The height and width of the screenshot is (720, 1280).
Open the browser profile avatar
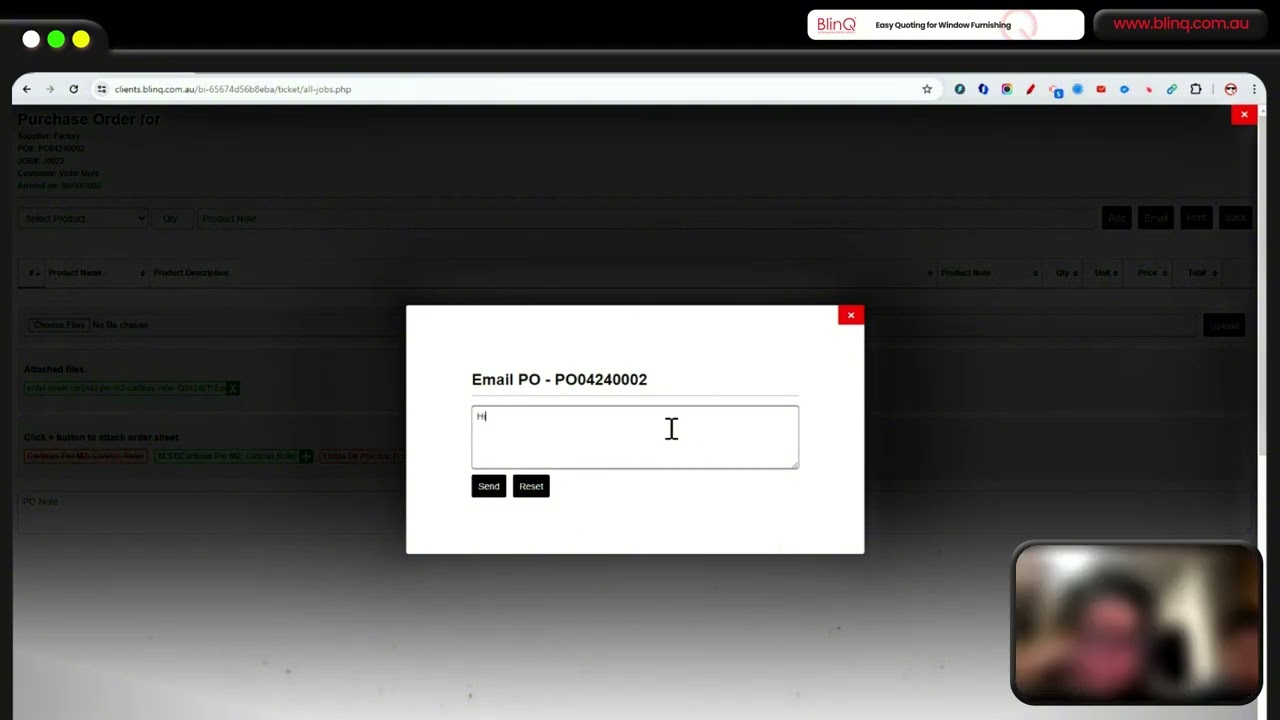pyautogui.click(x=1230, y=89)
